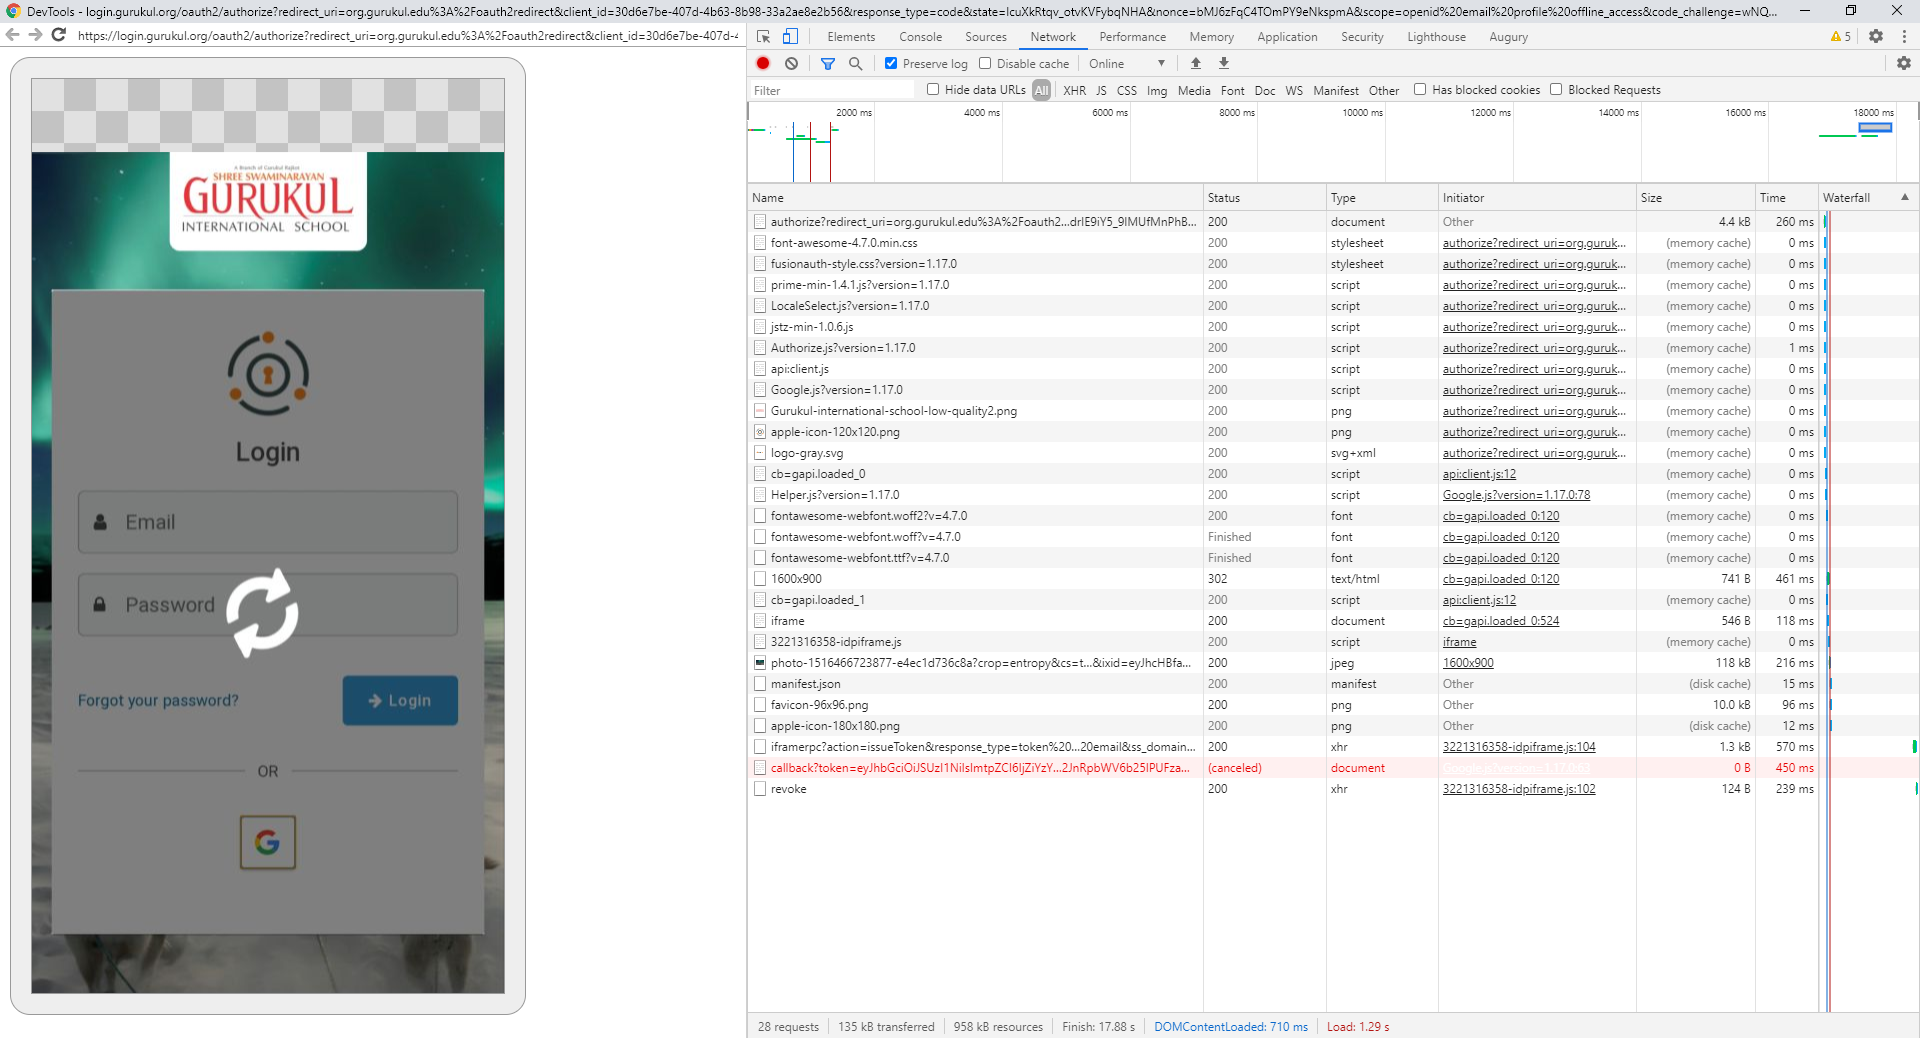Open the DevTools three-dot menu
Viewport: 1920px width, 1038px height.
click(x=1904, y=36)
